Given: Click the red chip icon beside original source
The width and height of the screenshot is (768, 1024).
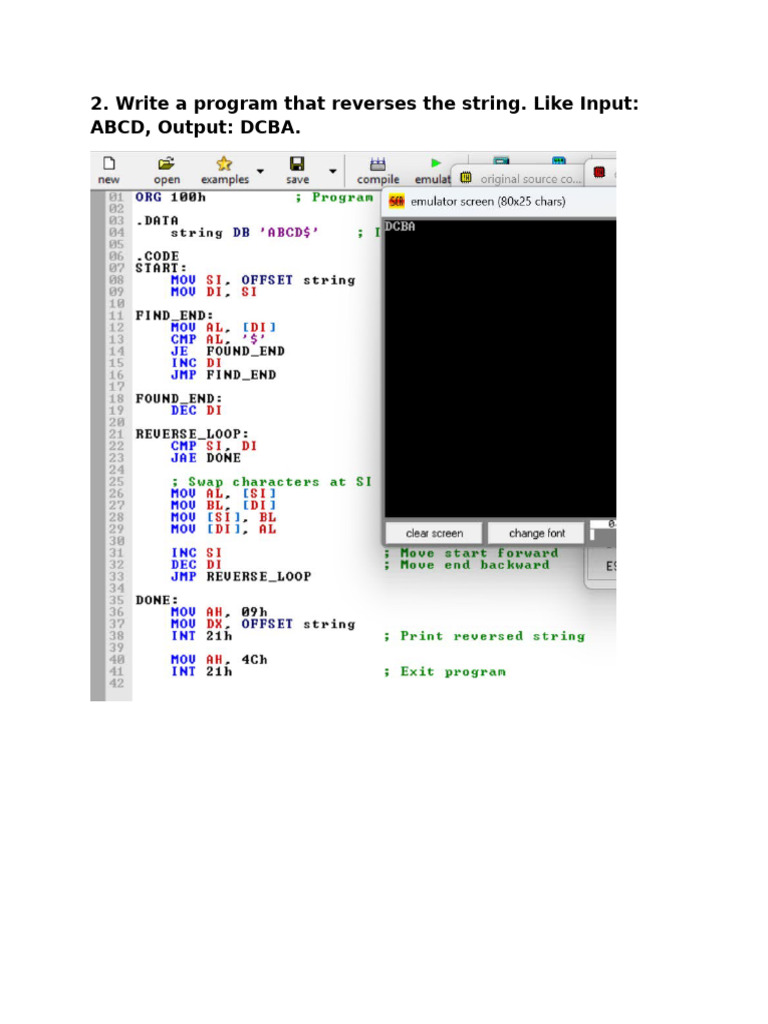Looking at the screenshot, I should (x=599, y=172).
